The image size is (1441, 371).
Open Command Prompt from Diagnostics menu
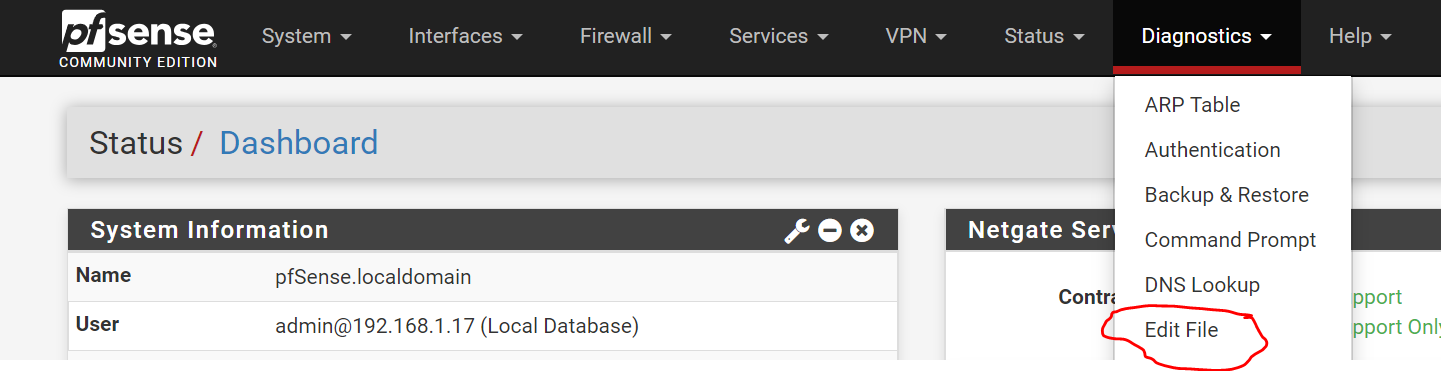[1230, 240]
